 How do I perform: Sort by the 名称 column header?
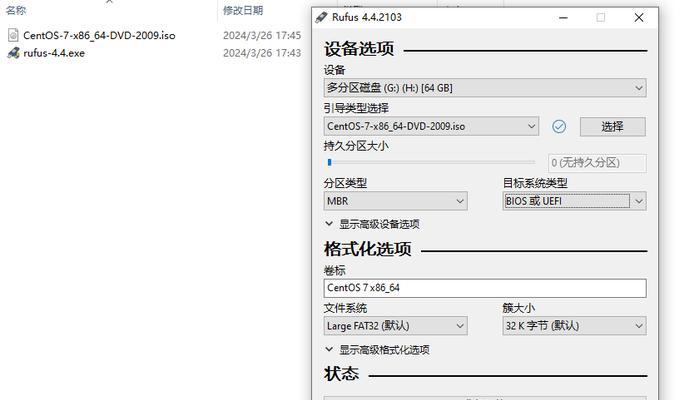[x=16, y=10]
